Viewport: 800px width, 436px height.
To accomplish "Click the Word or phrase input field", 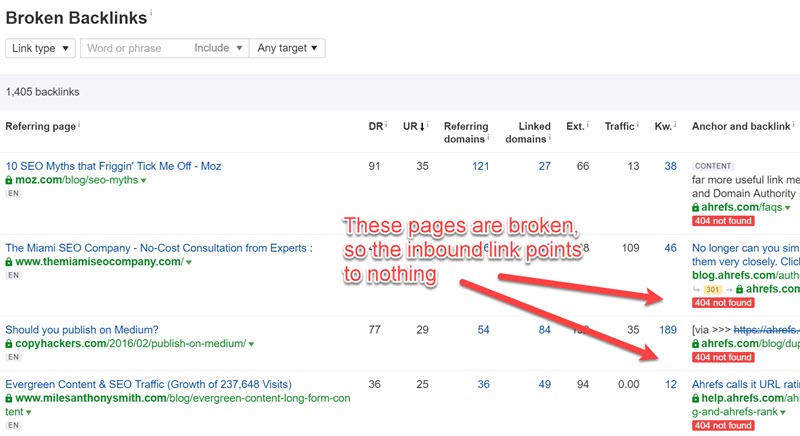I will (x=134, y=48).
